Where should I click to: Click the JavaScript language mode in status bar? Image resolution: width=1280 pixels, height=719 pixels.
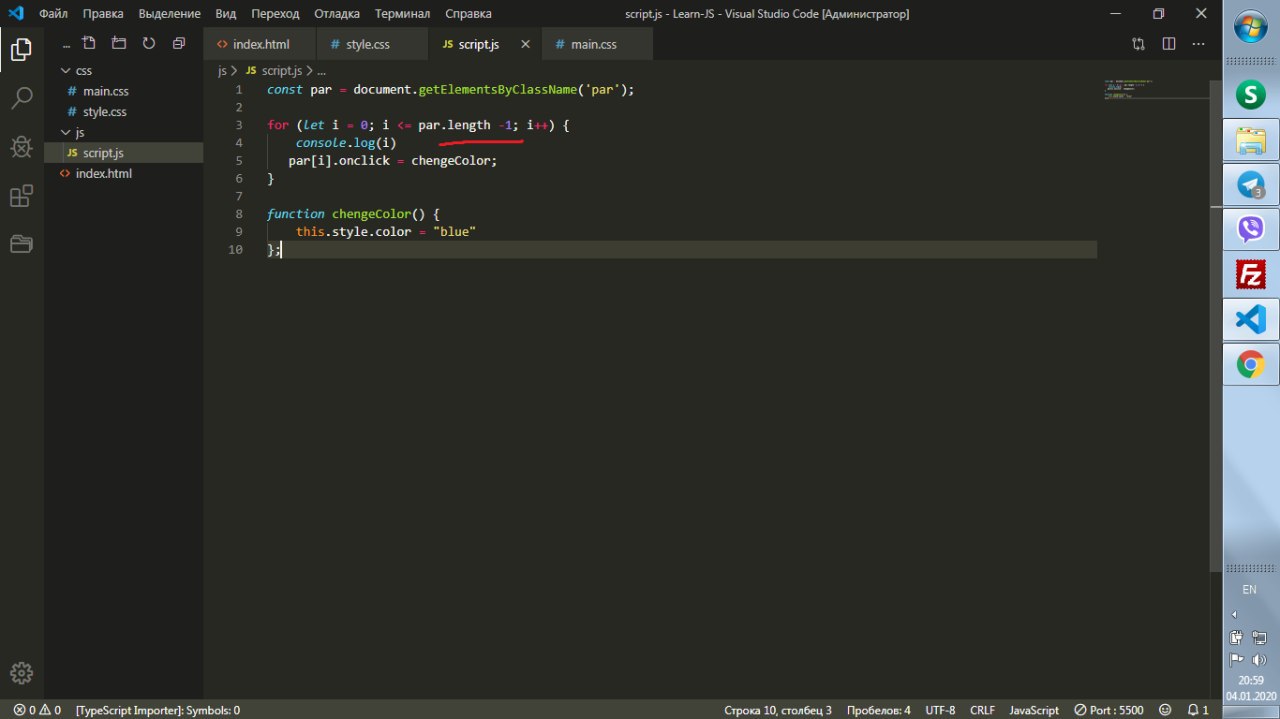pos(1034,710)
